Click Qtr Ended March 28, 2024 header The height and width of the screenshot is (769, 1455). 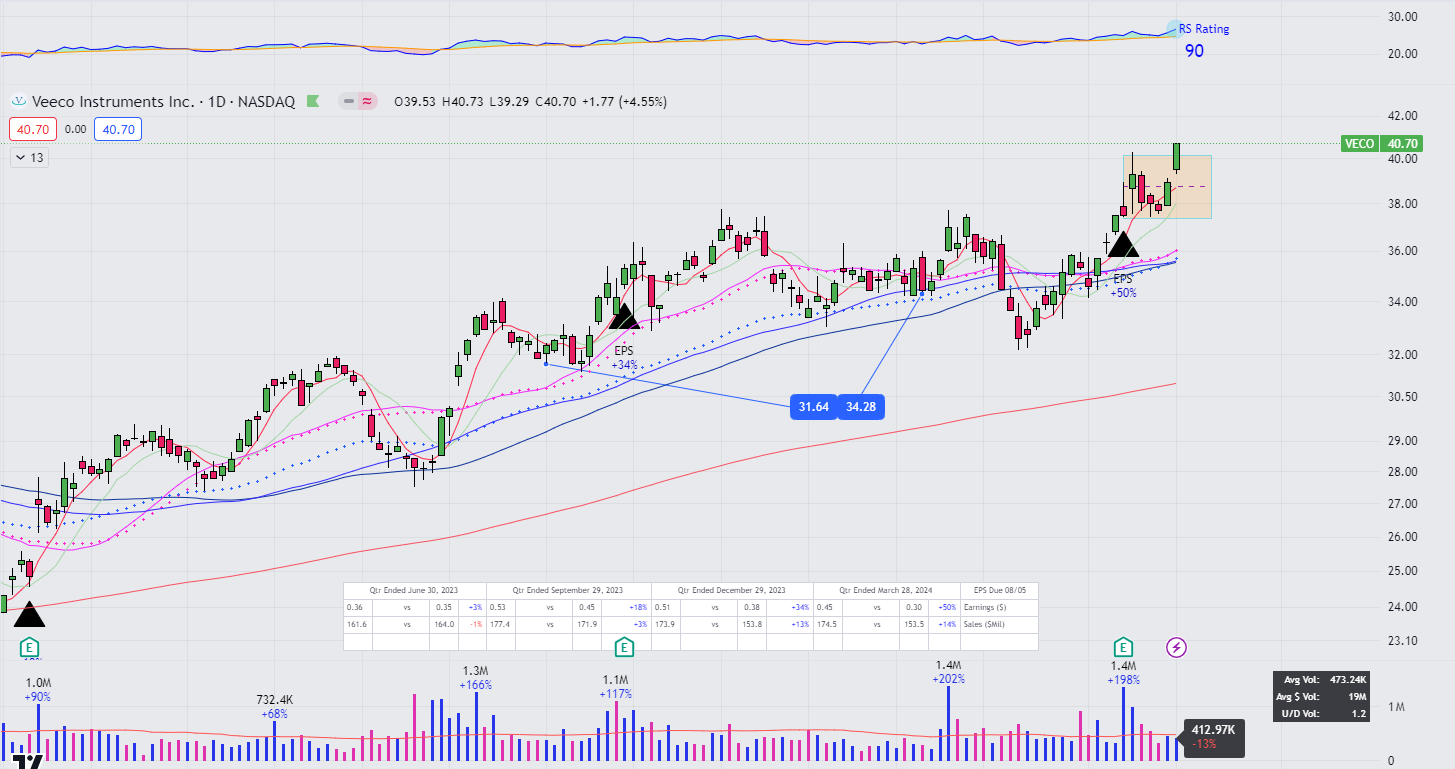887,590
